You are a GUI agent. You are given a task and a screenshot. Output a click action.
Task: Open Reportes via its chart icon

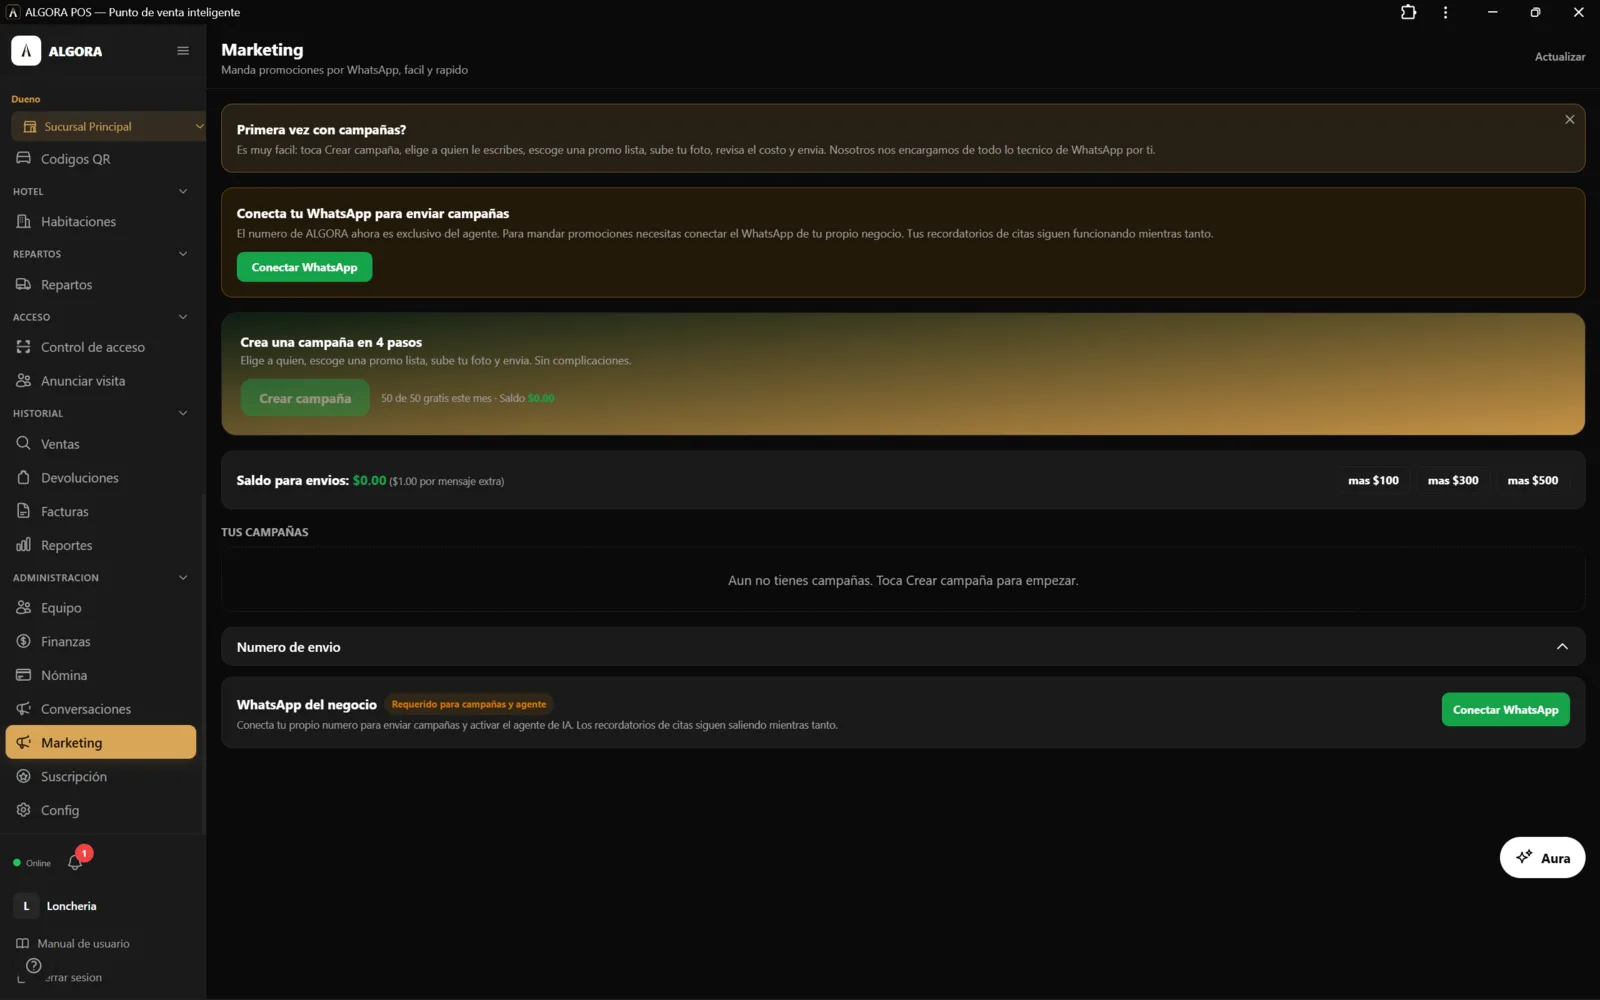click(23, 545)
